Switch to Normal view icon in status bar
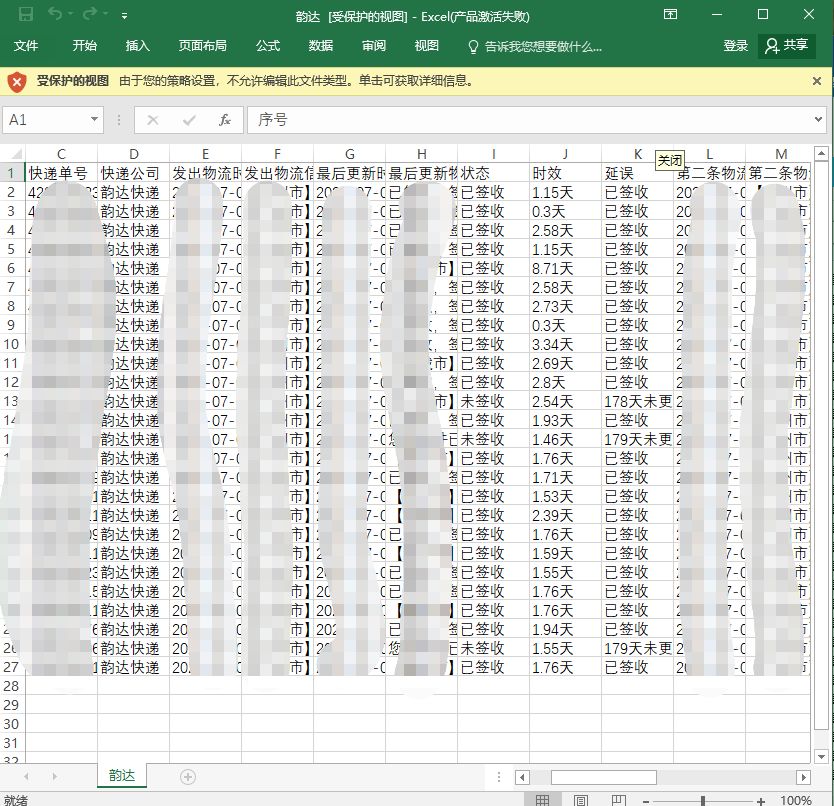The width and height of the screenshot is (834, 806). (x=543, y=800)
